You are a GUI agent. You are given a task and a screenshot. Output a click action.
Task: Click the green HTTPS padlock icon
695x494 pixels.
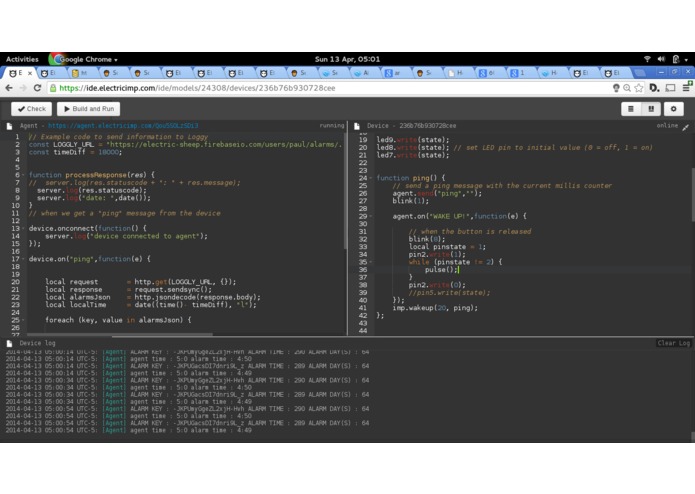(53, 88)
